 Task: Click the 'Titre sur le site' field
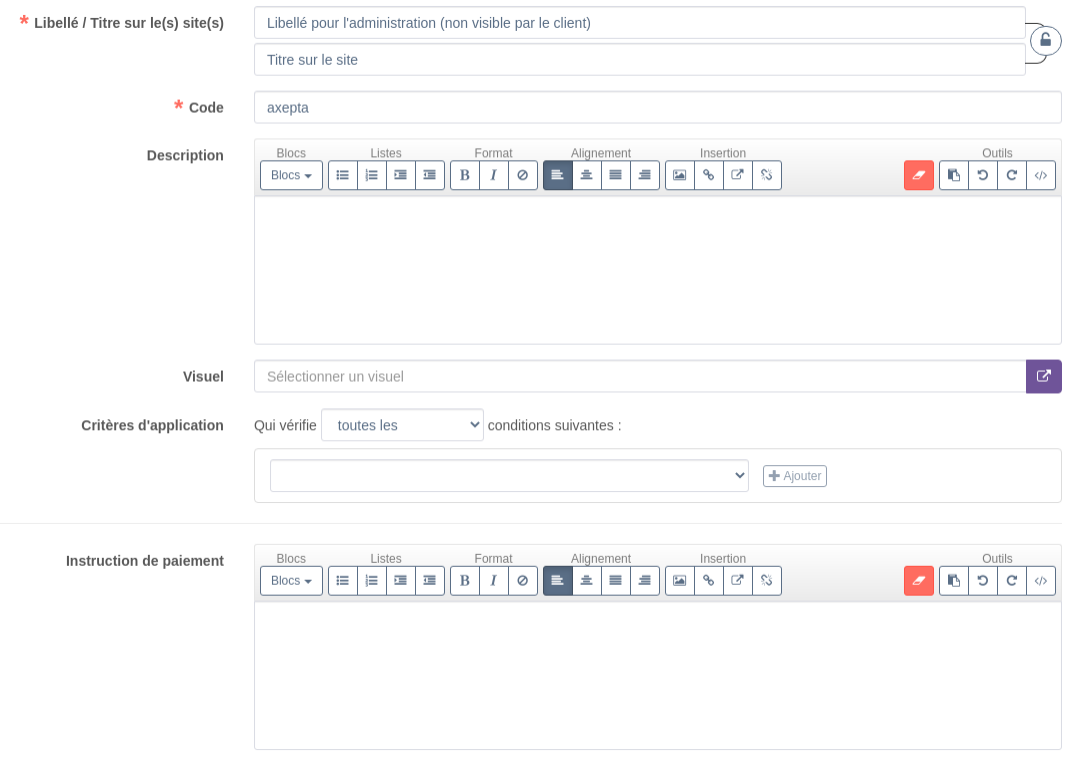[639, 60]
